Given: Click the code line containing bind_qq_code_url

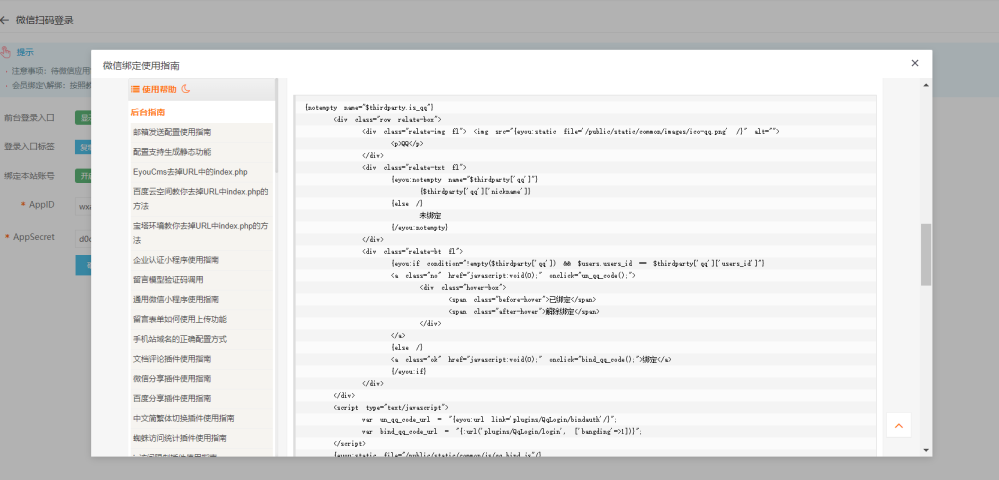Looking at the screenshot, I should pyautogui.click(x=501, y=431).
